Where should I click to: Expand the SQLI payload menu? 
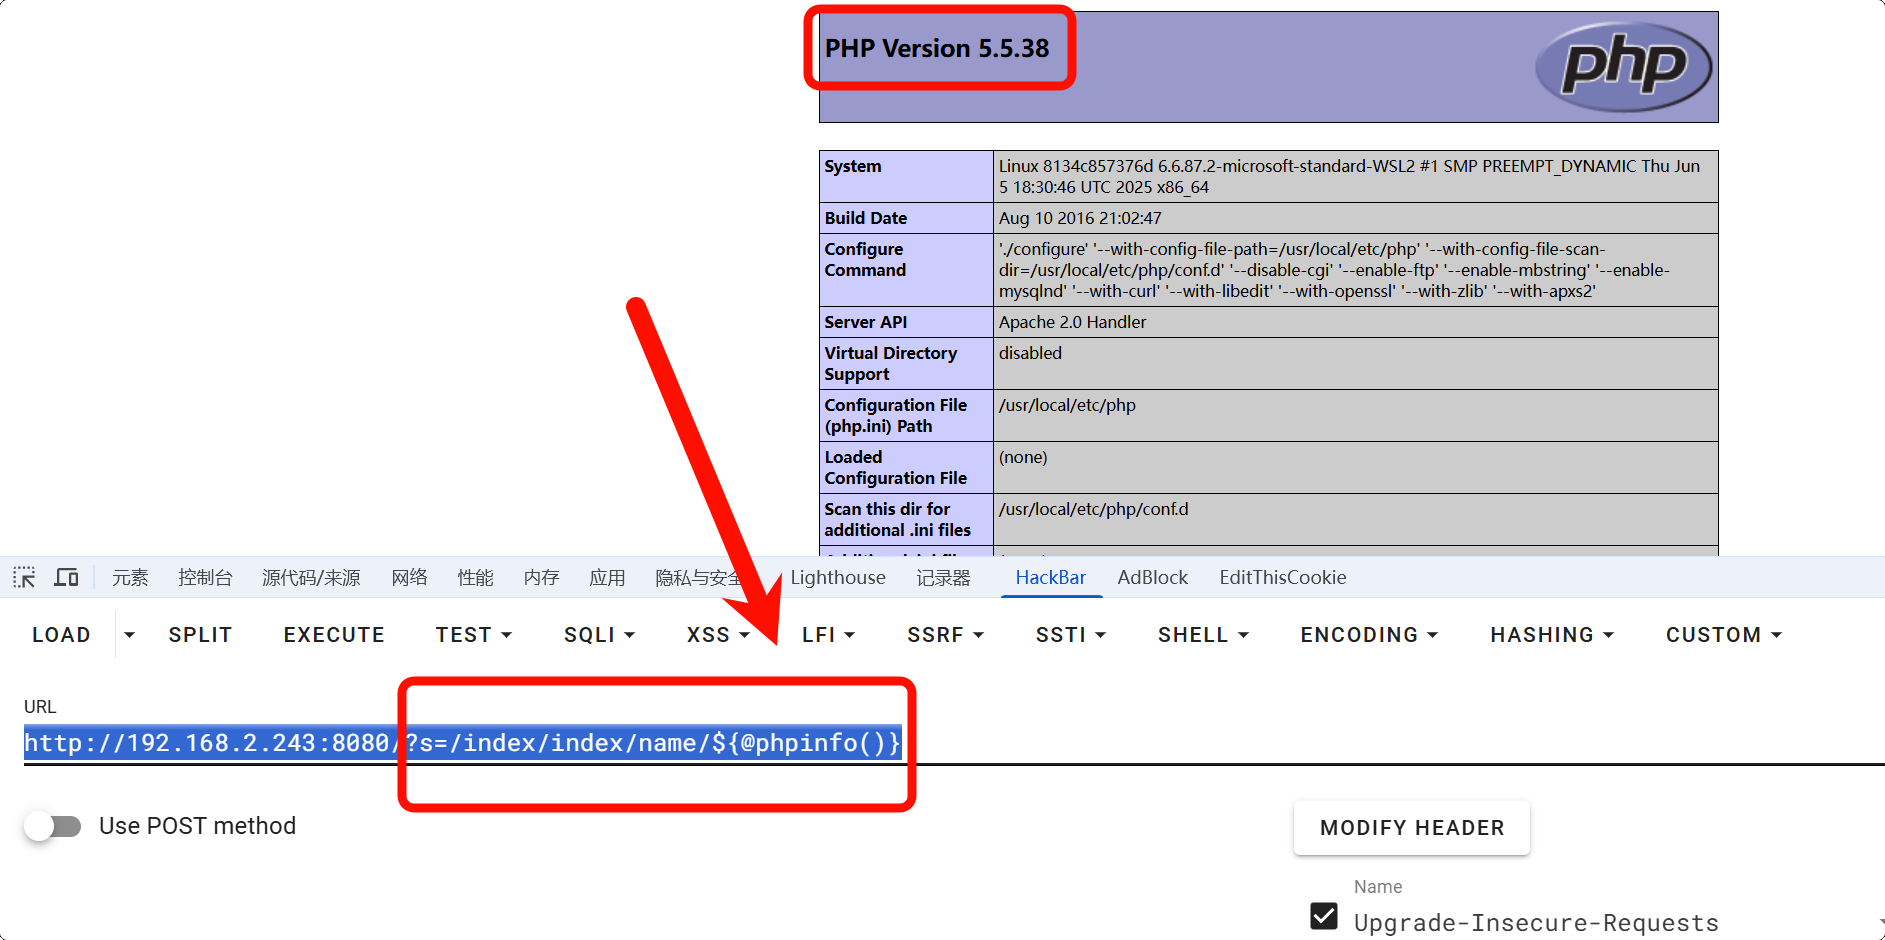click(x=599, y=635)
